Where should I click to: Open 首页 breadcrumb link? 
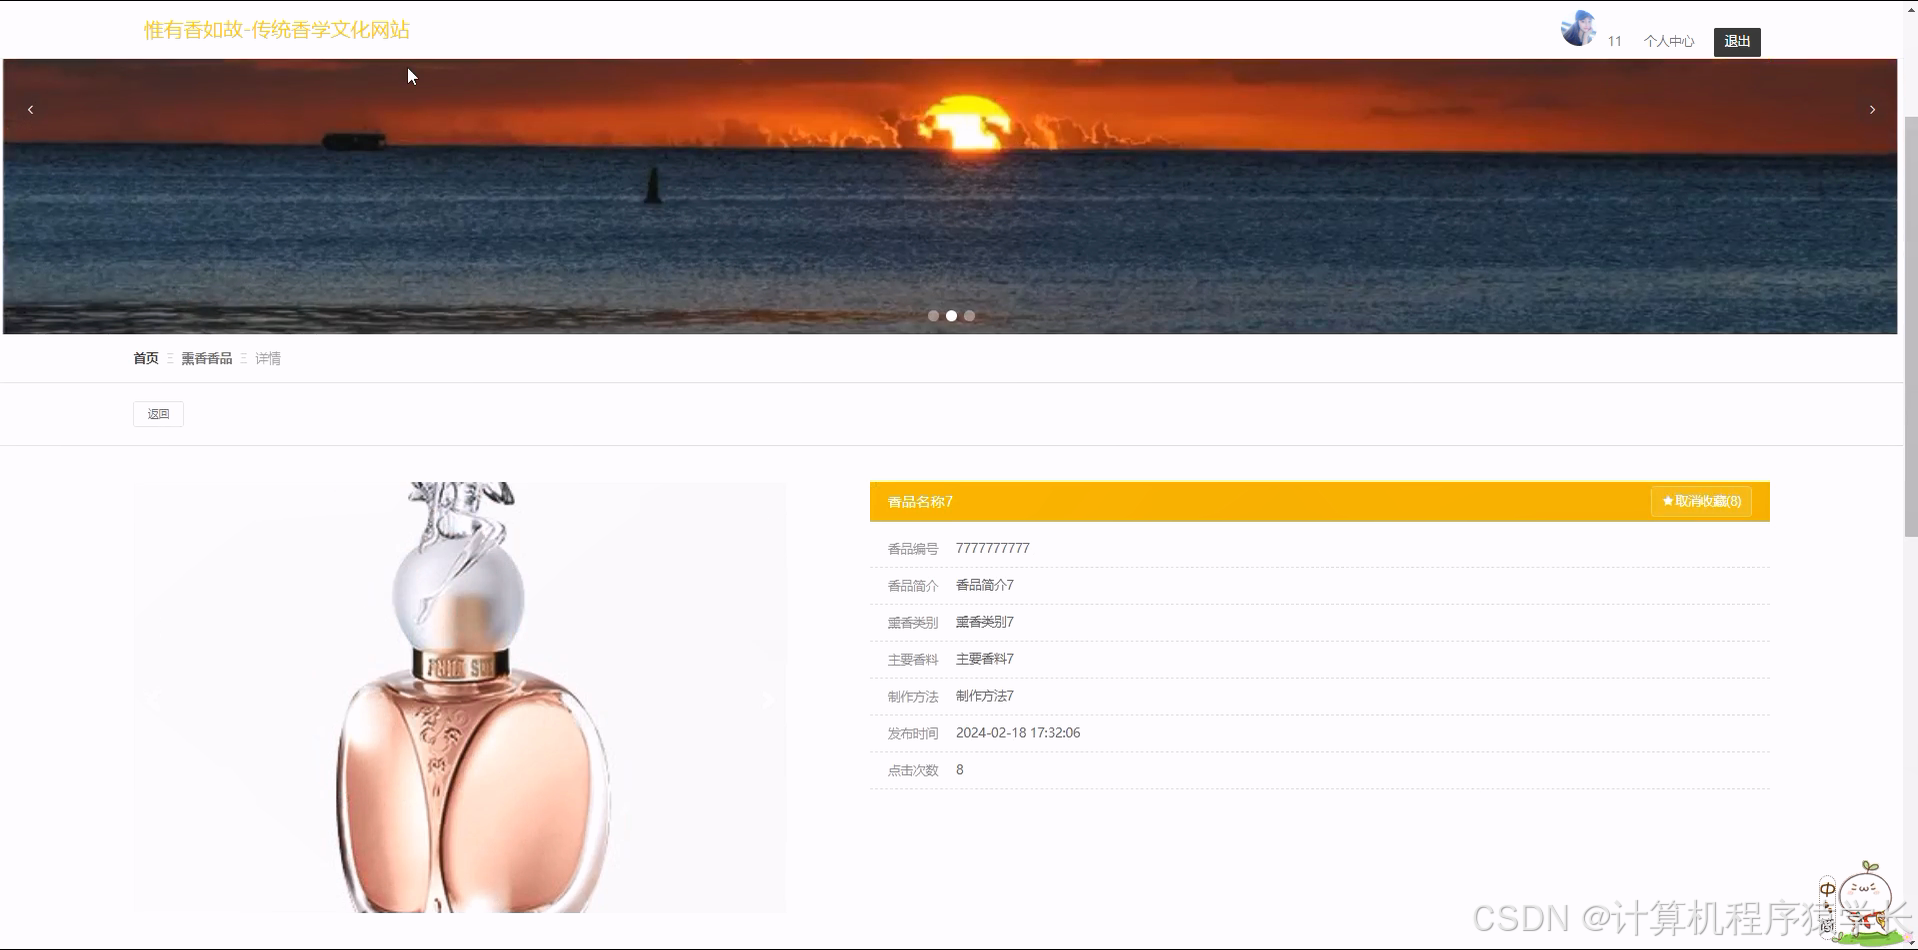pyautogui.click(x=146, y=358)
